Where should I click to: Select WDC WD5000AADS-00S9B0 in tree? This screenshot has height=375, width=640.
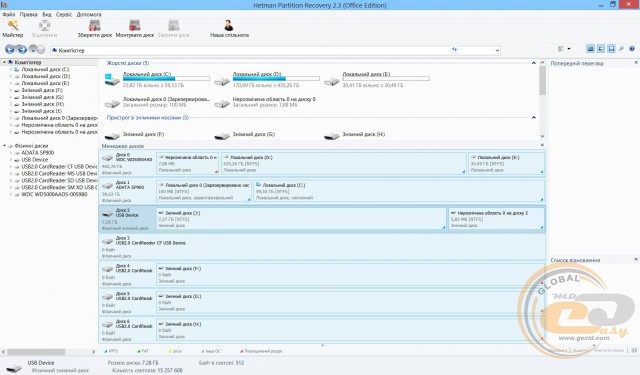point(54,194)
